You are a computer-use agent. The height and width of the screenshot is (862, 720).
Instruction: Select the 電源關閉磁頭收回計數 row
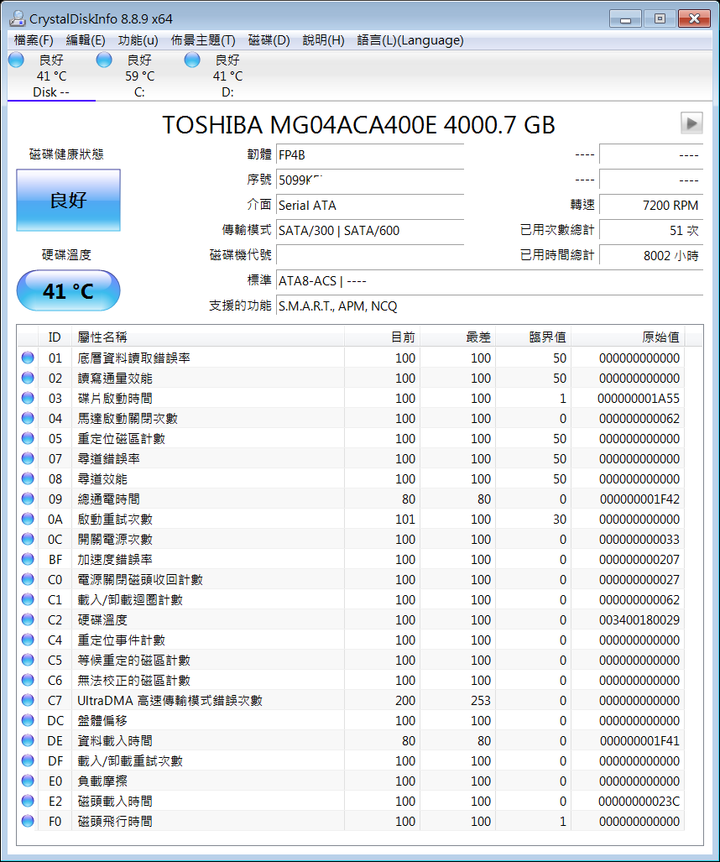351,579
